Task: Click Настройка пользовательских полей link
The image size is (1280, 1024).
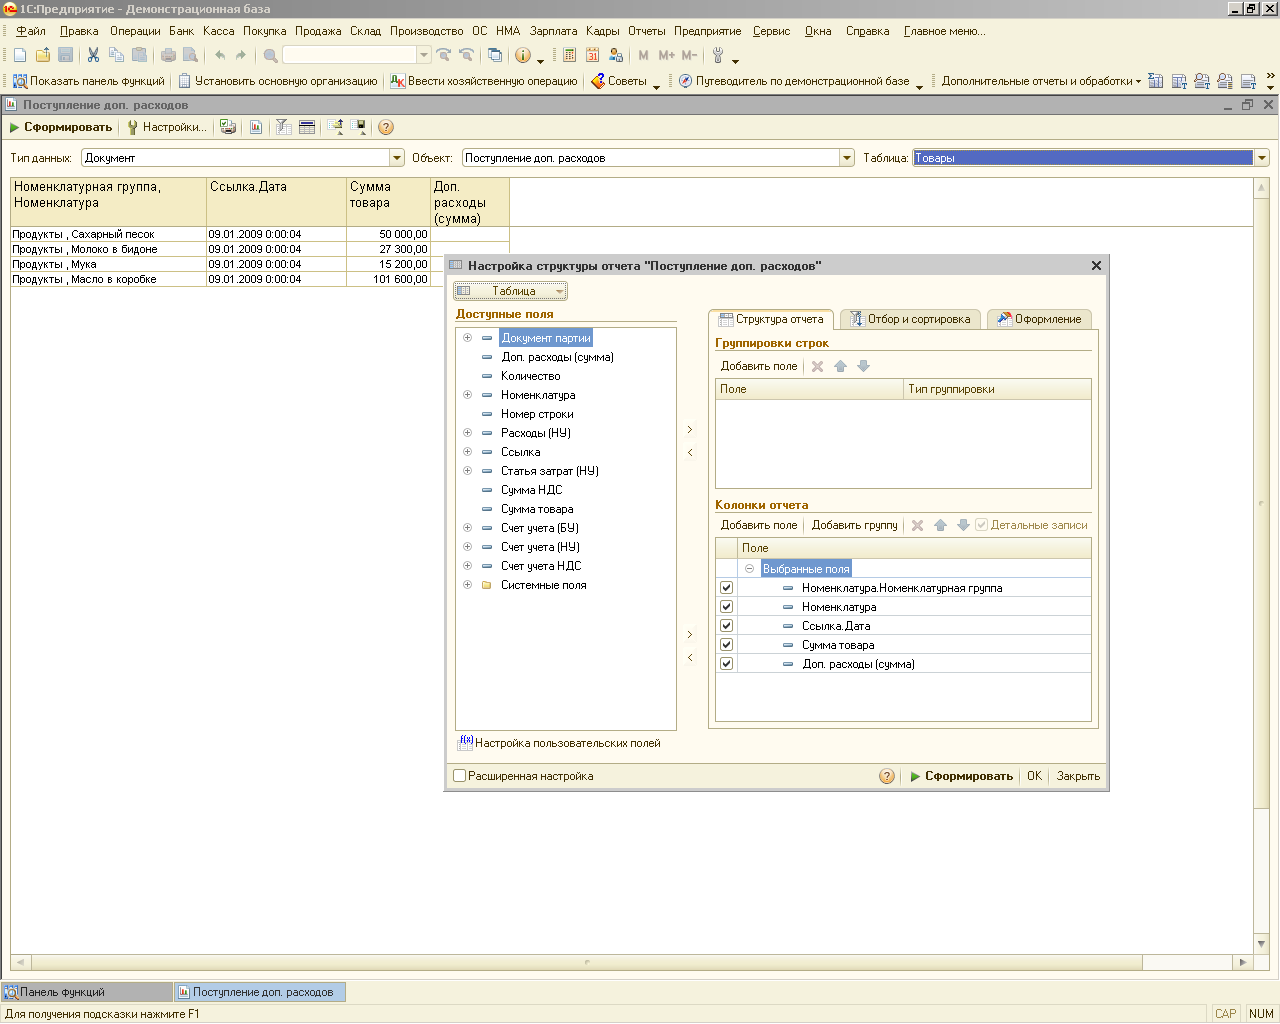Action: (567, 743)
